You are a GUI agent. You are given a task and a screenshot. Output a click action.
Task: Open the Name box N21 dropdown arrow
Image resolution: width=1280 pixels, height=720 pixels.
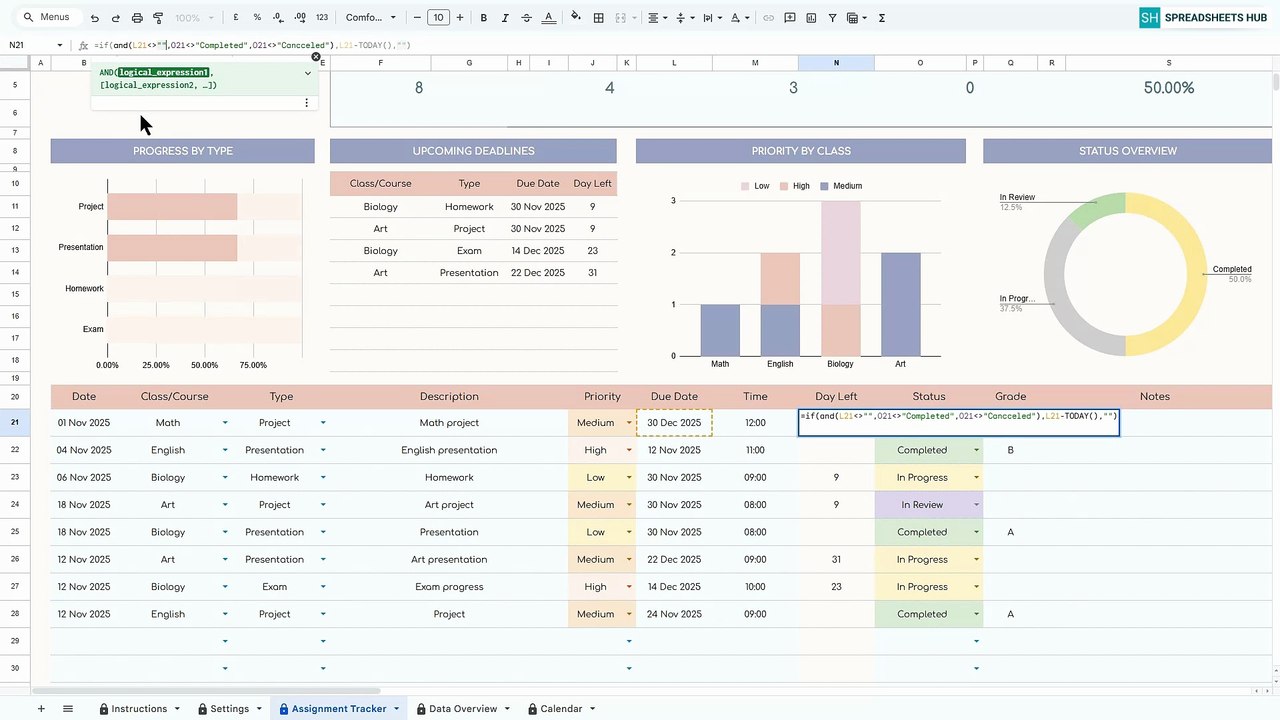60,45
